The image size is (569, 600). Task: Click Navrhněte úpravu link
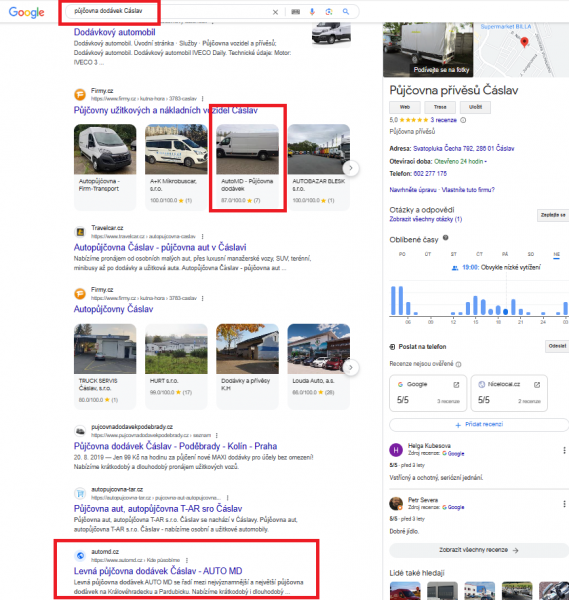coord(413,190)
